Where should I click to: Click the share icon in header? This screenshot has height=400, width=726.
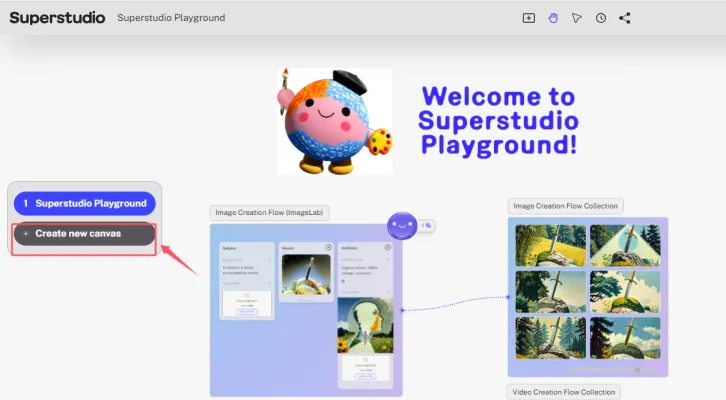click(x=625, y=18)
